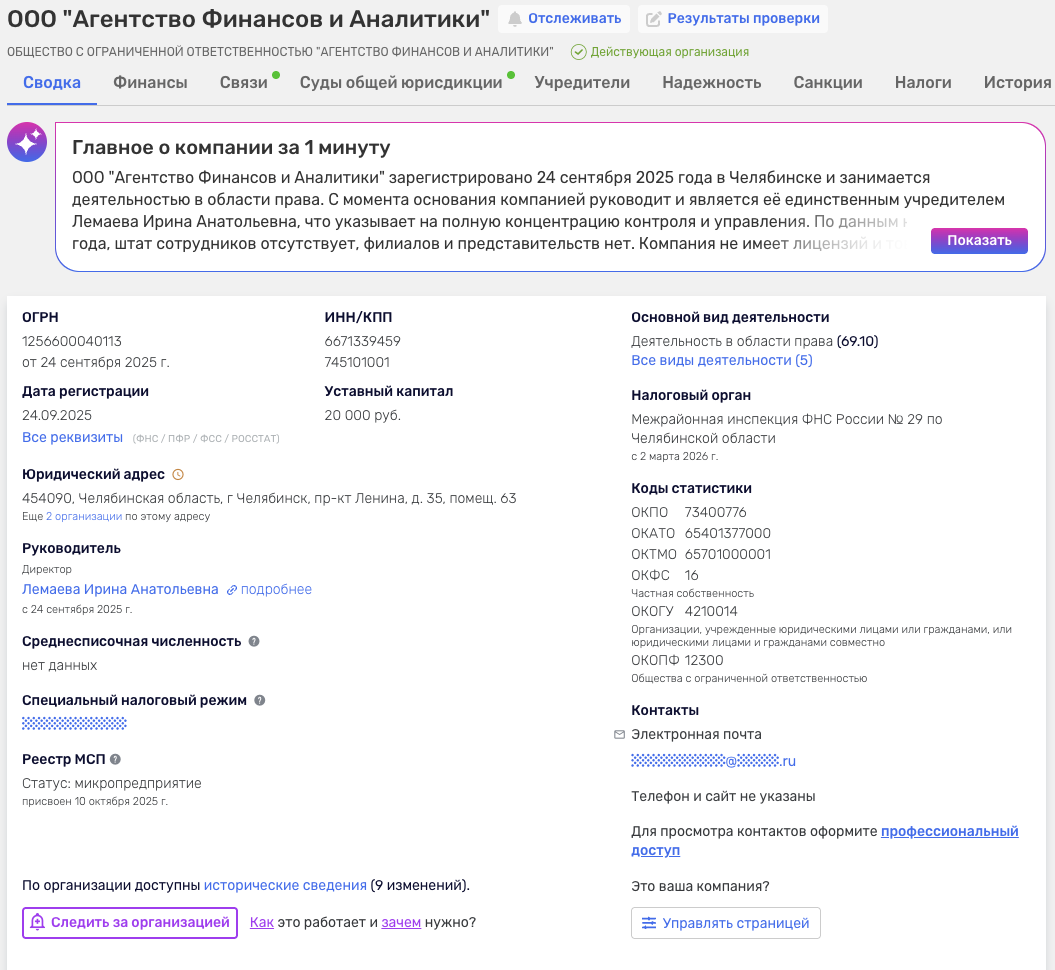The height and width of the screenshot is (970, 1055).
Task: Open Суды общей юрисдикции tab
Action: tap(401, 83)
